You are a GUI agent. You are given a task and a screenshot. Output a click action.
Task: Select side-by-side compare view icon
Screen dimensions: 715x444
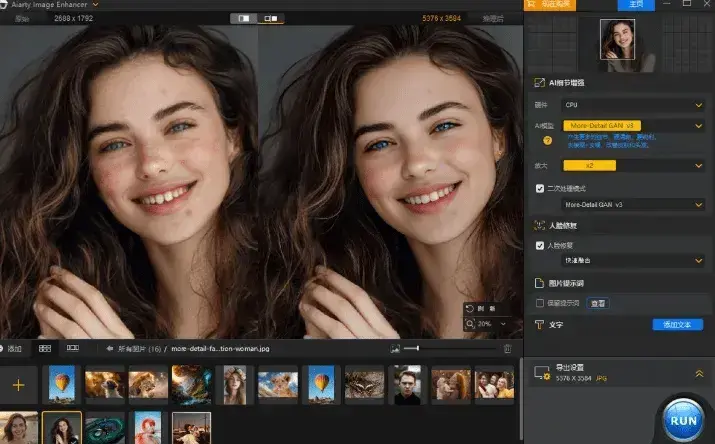tap(270, 18)
